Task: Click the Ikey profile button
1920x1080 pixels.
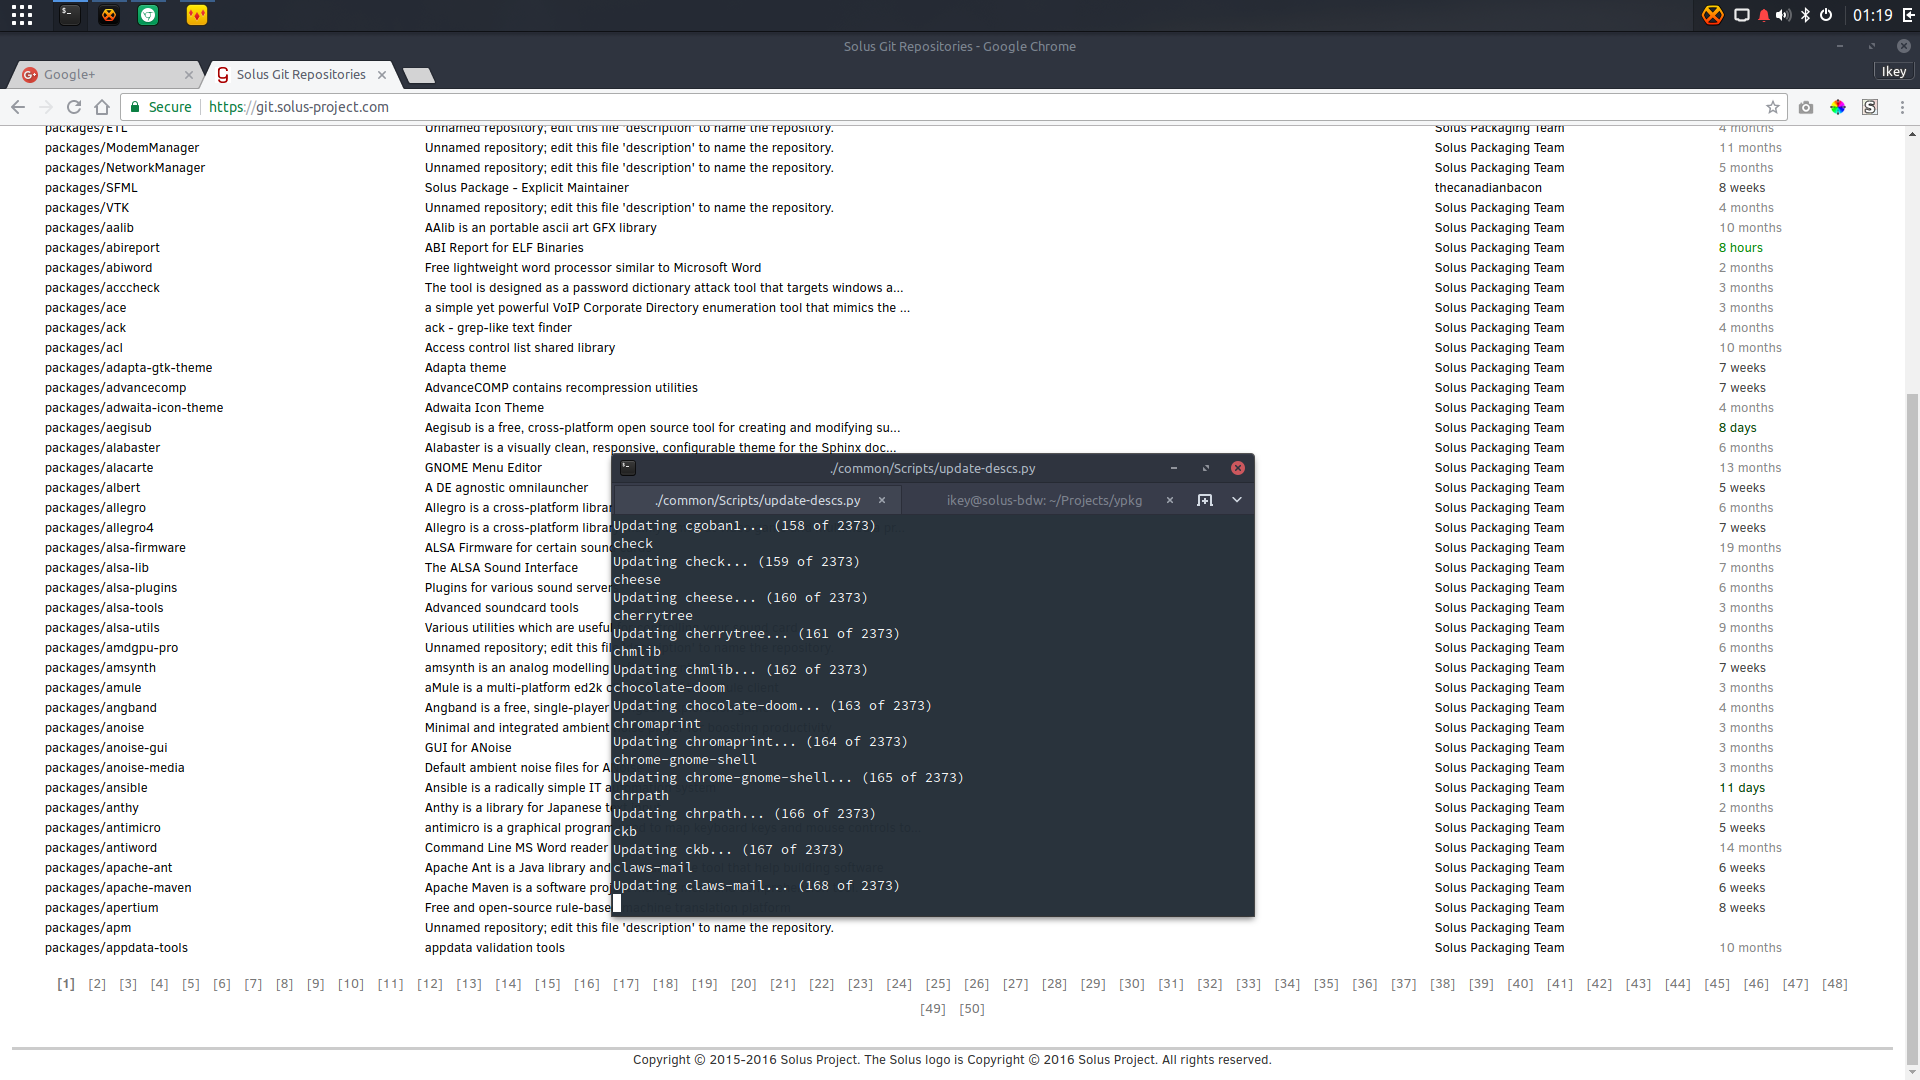Action: (1894, 71)
